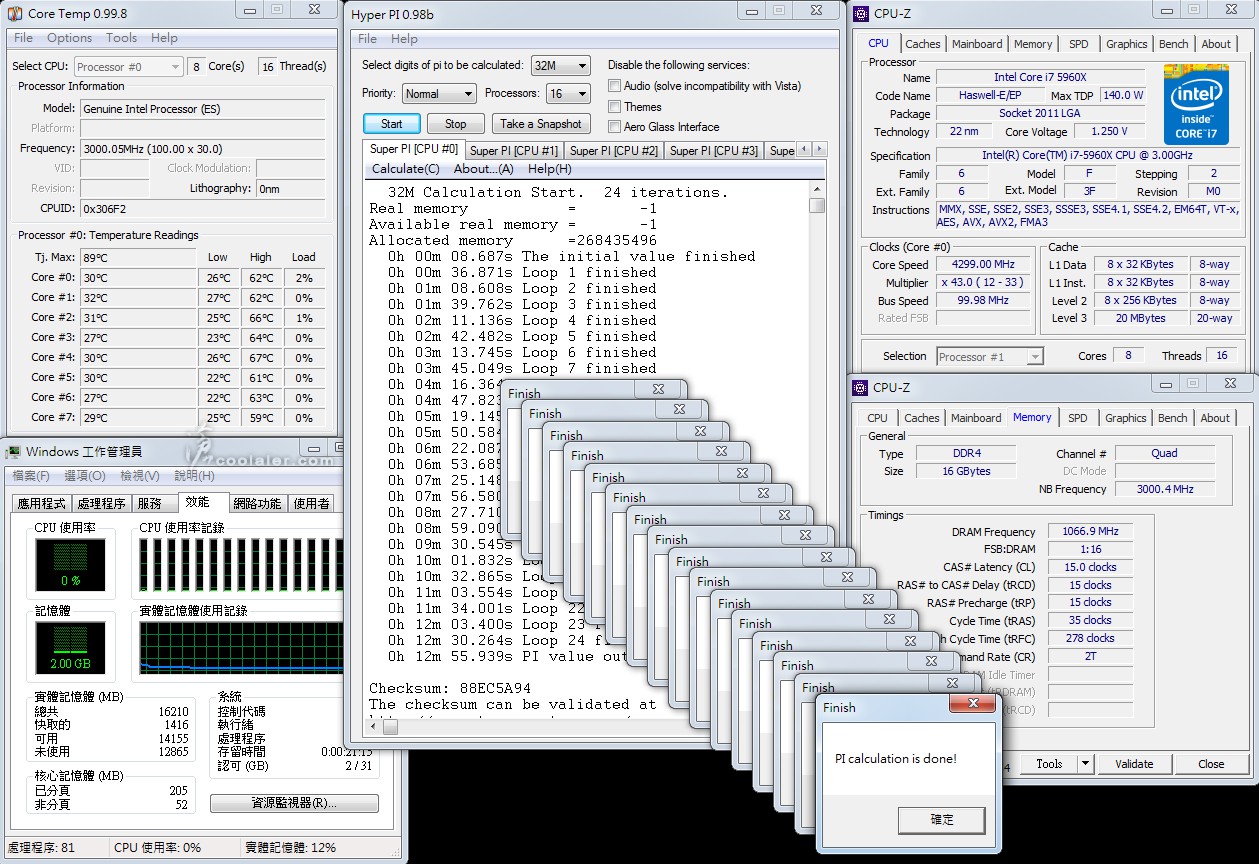
Task: Open the Help menu in Core Temp
Action: [x=164, y=38]
